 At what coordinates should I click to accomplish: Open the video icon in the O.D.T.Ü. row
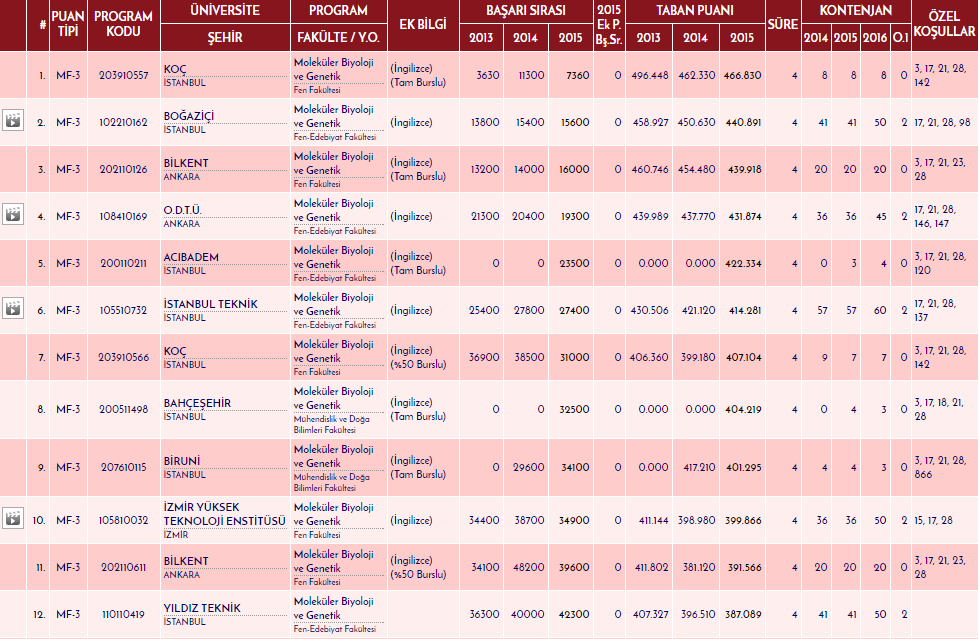[13, 214]
